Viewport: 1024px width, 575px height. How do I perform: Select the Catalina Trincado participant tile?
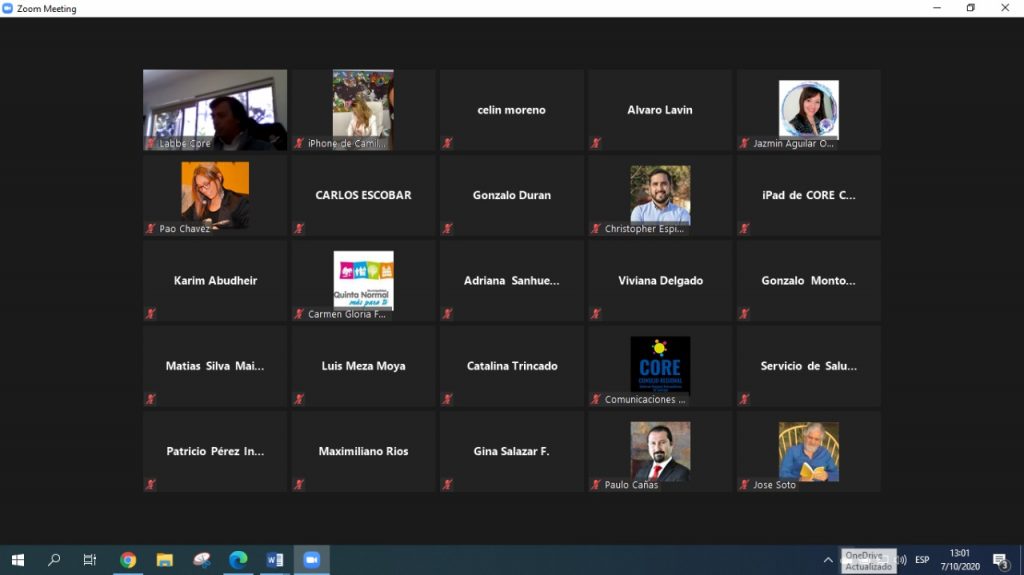tap(512, 366)
